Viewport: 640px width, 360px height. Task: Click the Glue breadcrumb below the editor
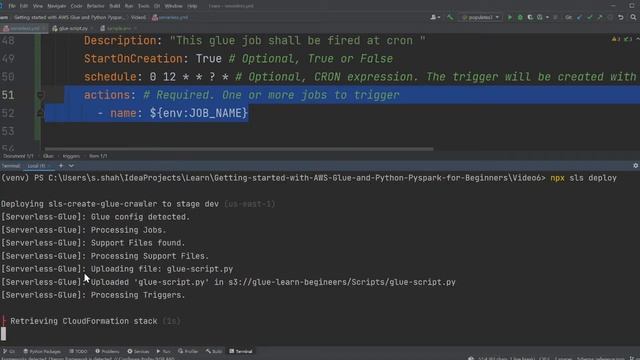point(48,156)
